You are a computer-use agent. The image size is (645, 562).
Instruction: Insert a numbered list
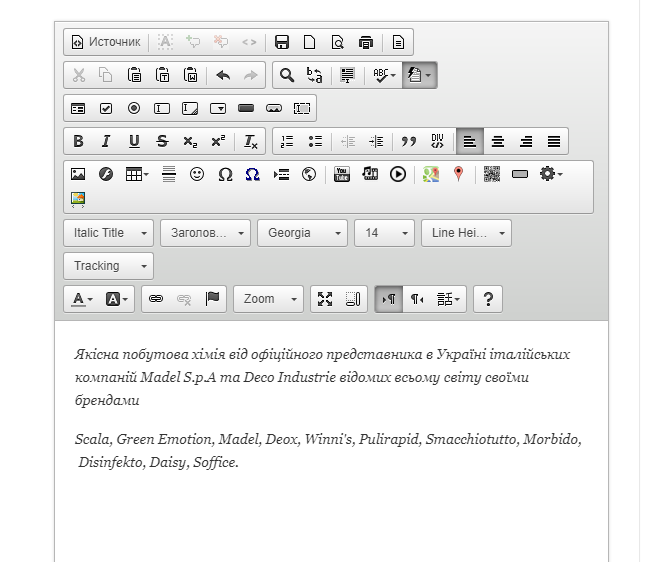click(x=287, y=142)
